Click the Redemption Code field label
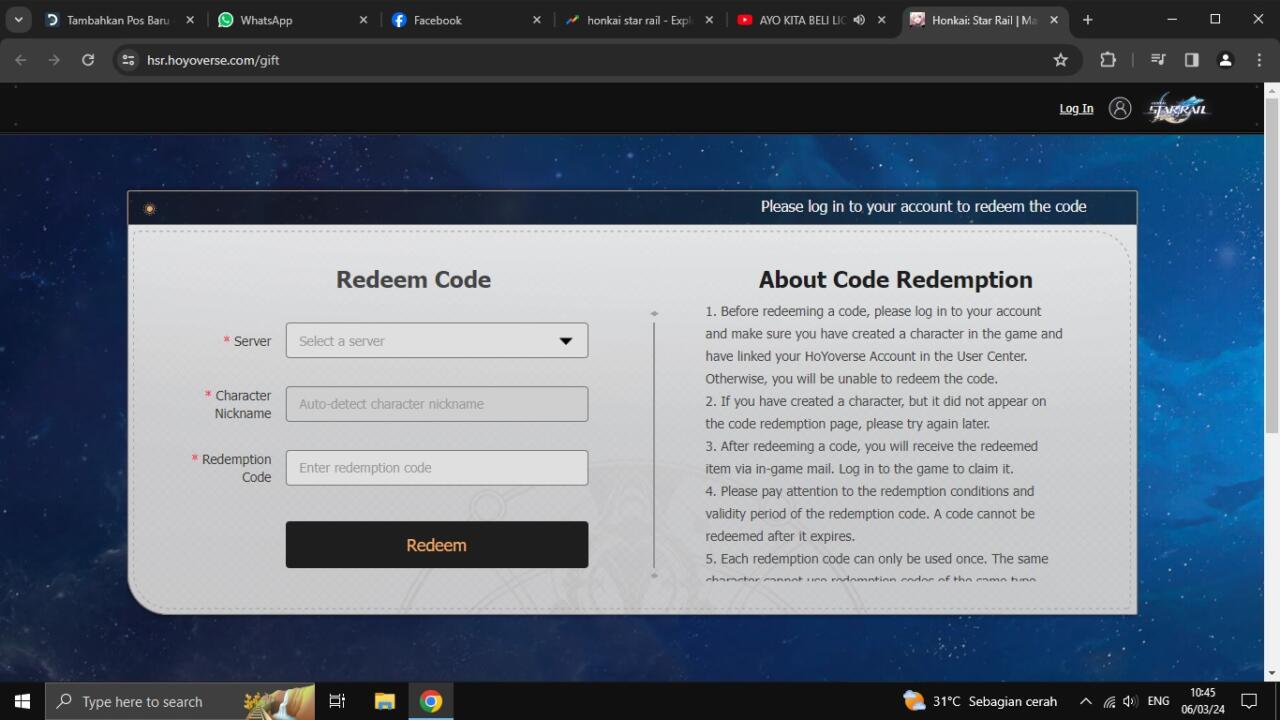Image resolution: width=1280 pixels, height=720 pixels. (236, 468)
